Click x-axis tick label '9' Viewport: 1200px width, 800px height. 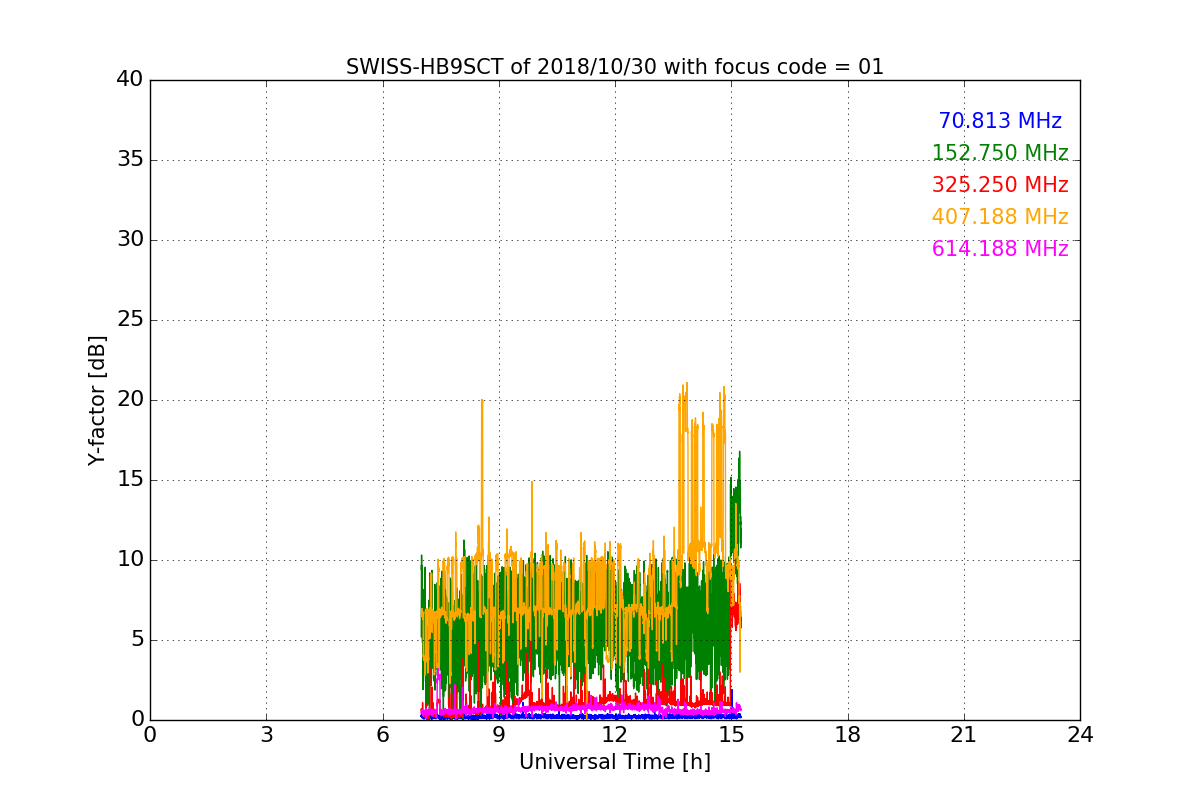click(x=499, y=735)
